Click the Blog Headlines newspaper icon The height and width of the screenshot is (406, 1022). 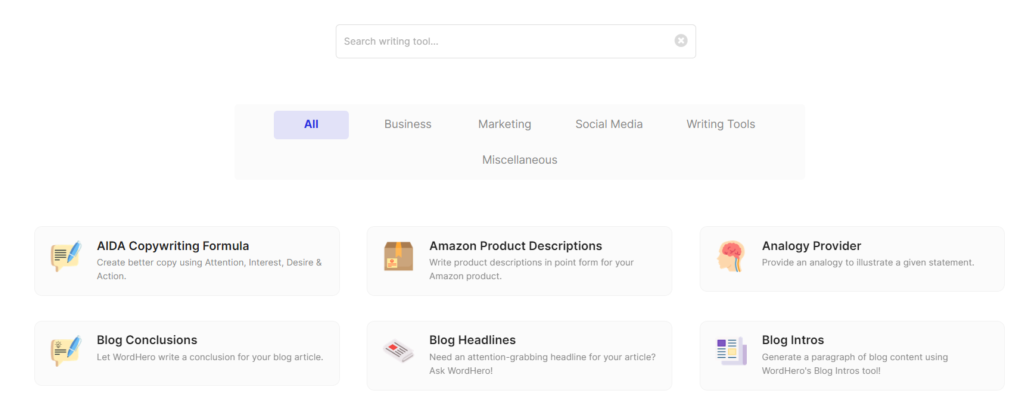pyautogui.click(x=398, y=351)
